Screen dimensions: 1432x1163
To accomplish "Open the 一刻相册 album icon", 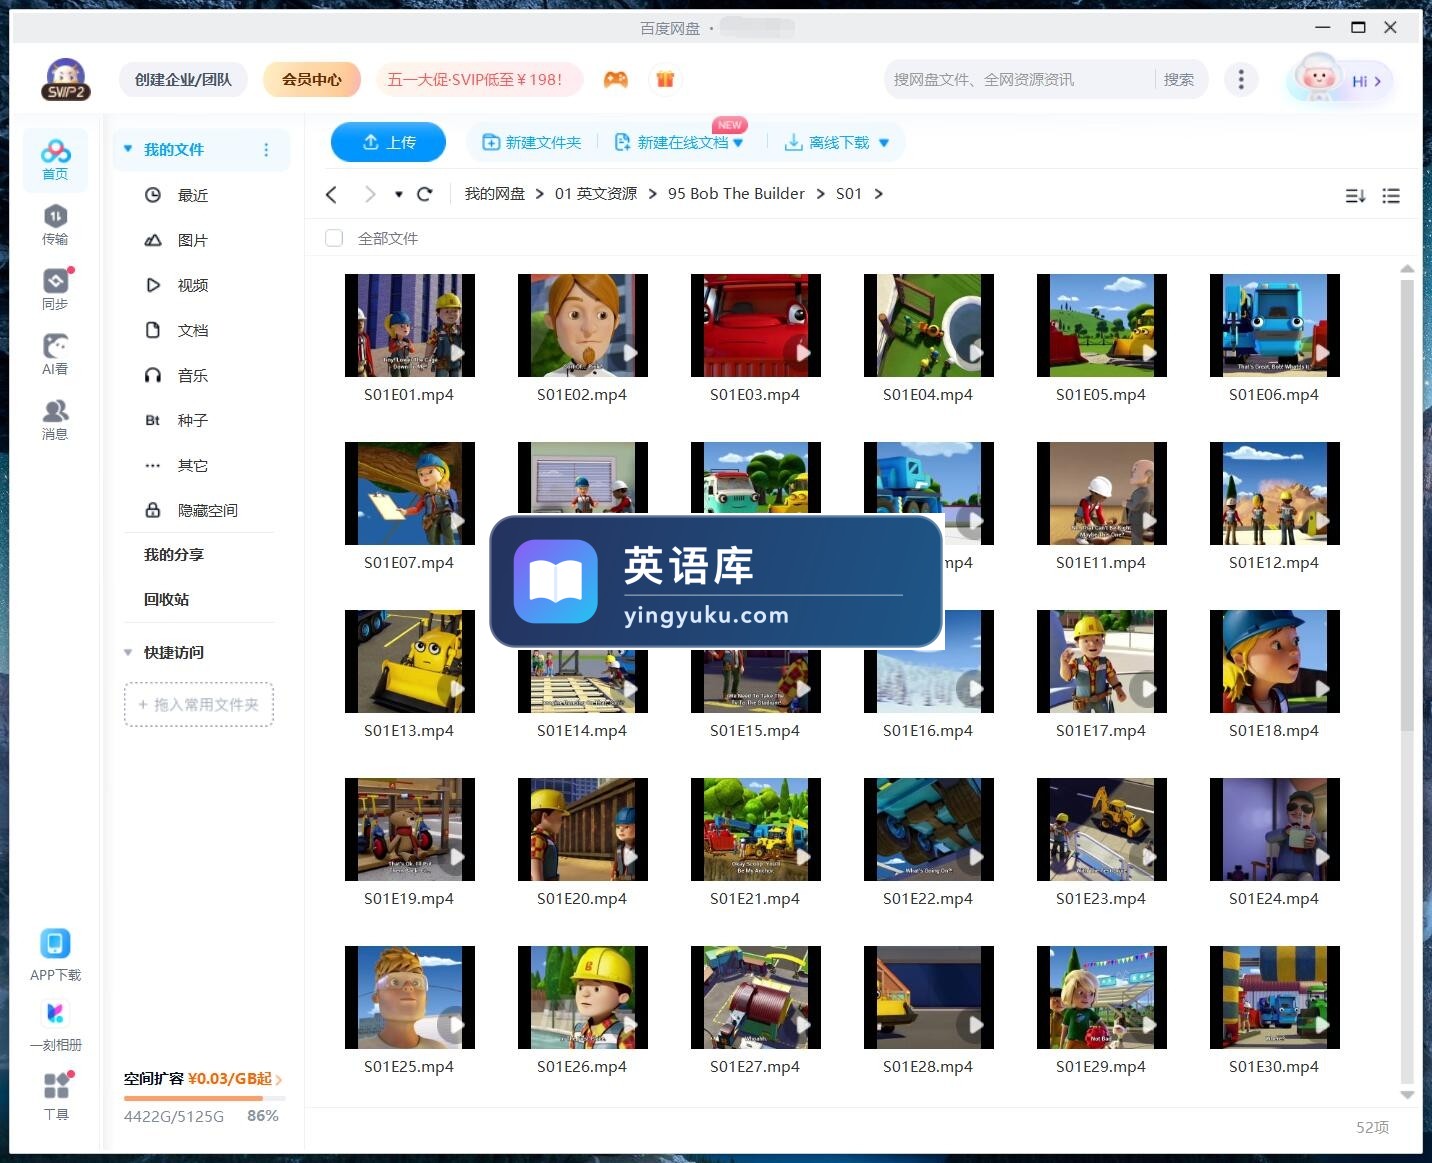I will [55, 1026].
